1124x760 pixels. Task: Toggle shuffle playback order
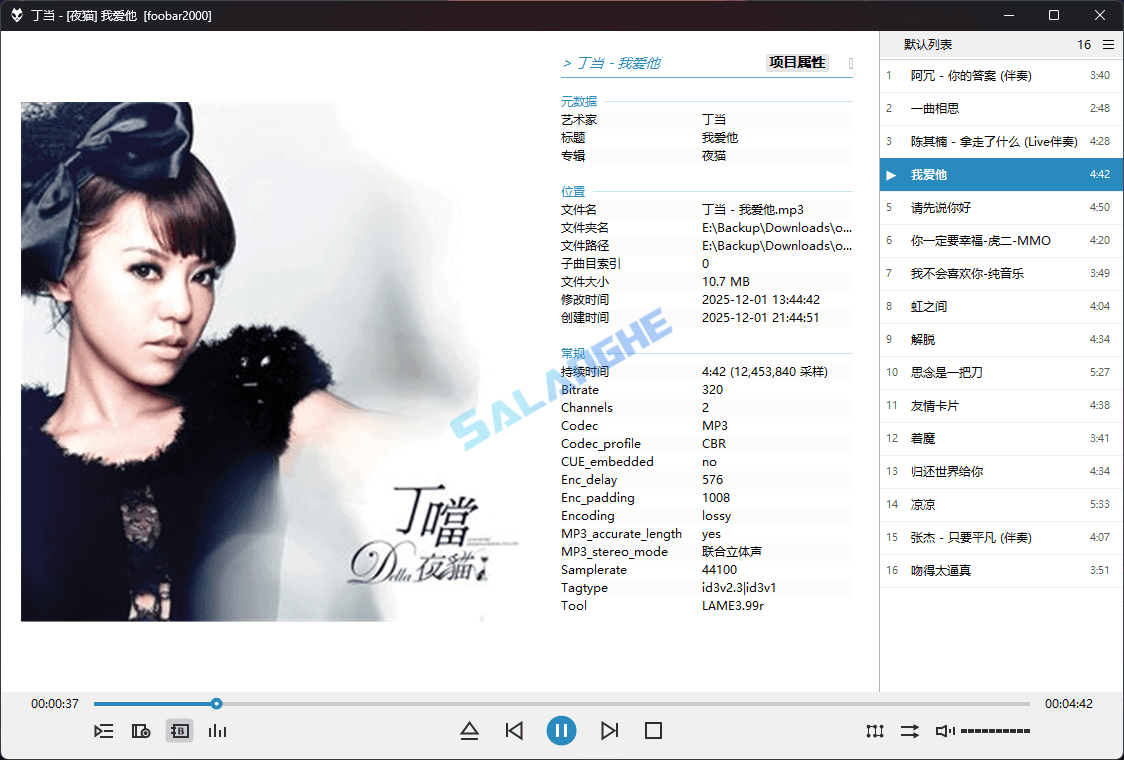(x=909, y=731)
